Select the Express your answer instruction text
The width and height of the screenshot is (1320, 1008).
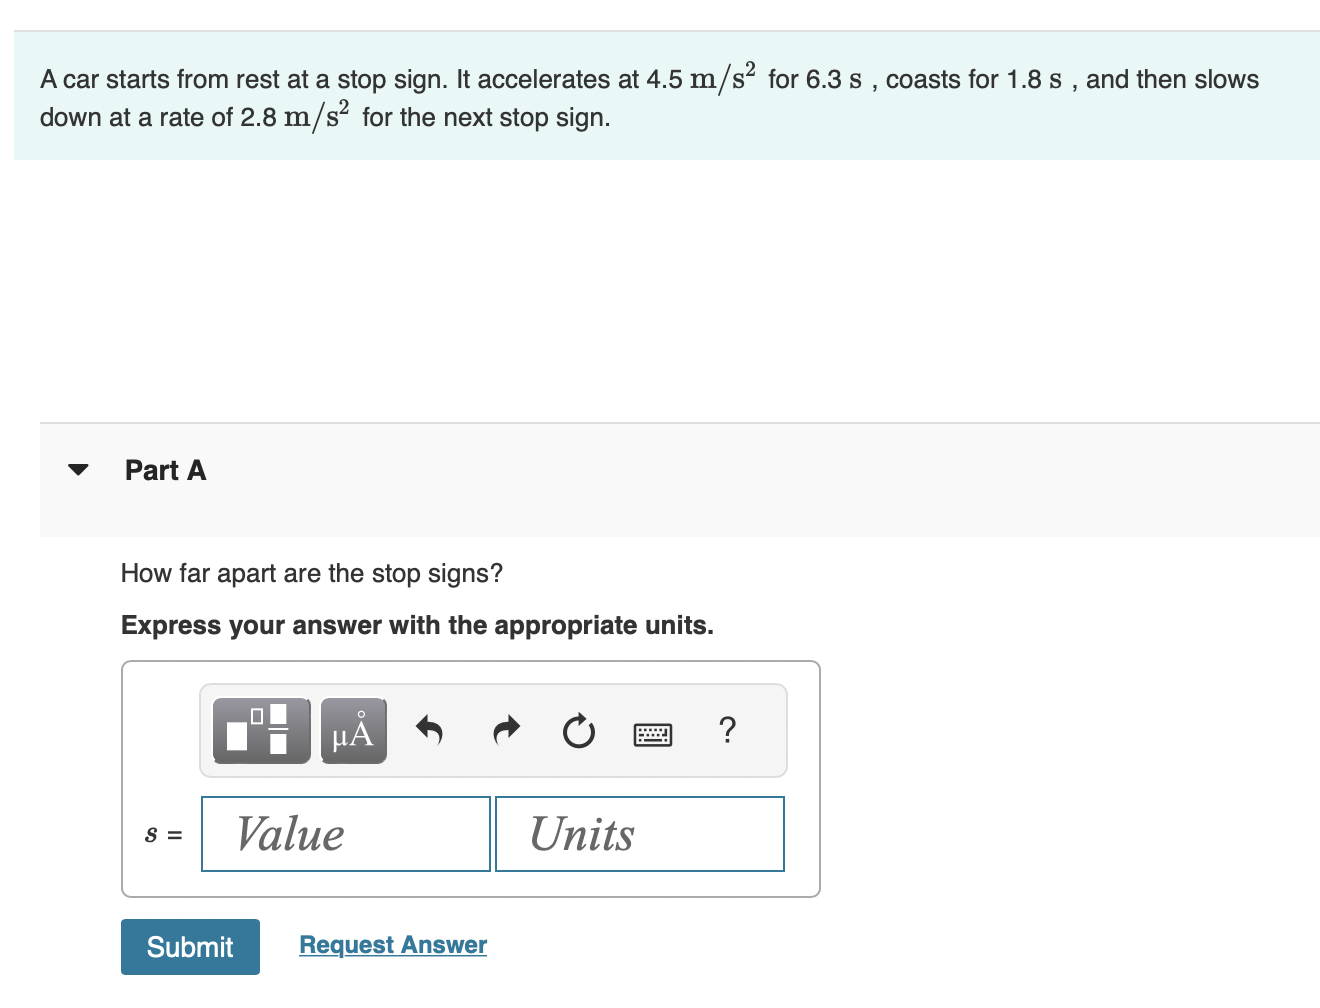[x=417, y=625]
